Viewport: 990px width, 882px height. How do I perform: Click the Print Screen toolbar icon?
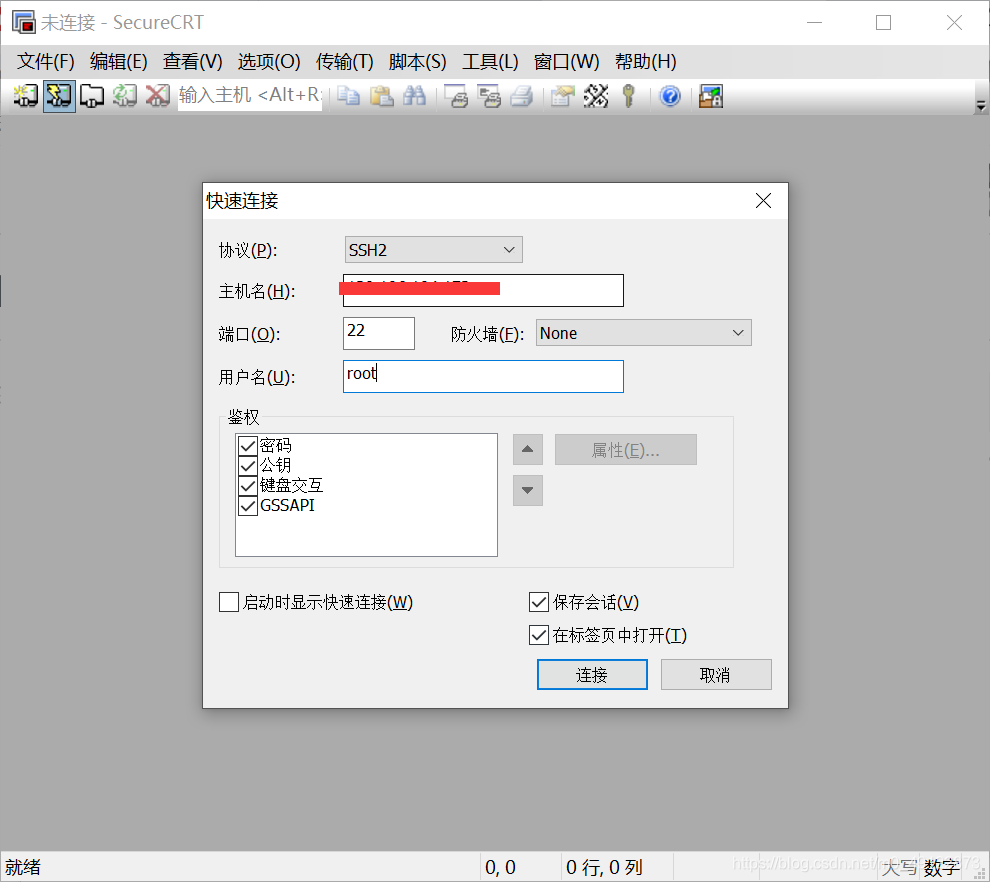click(456, 96)
